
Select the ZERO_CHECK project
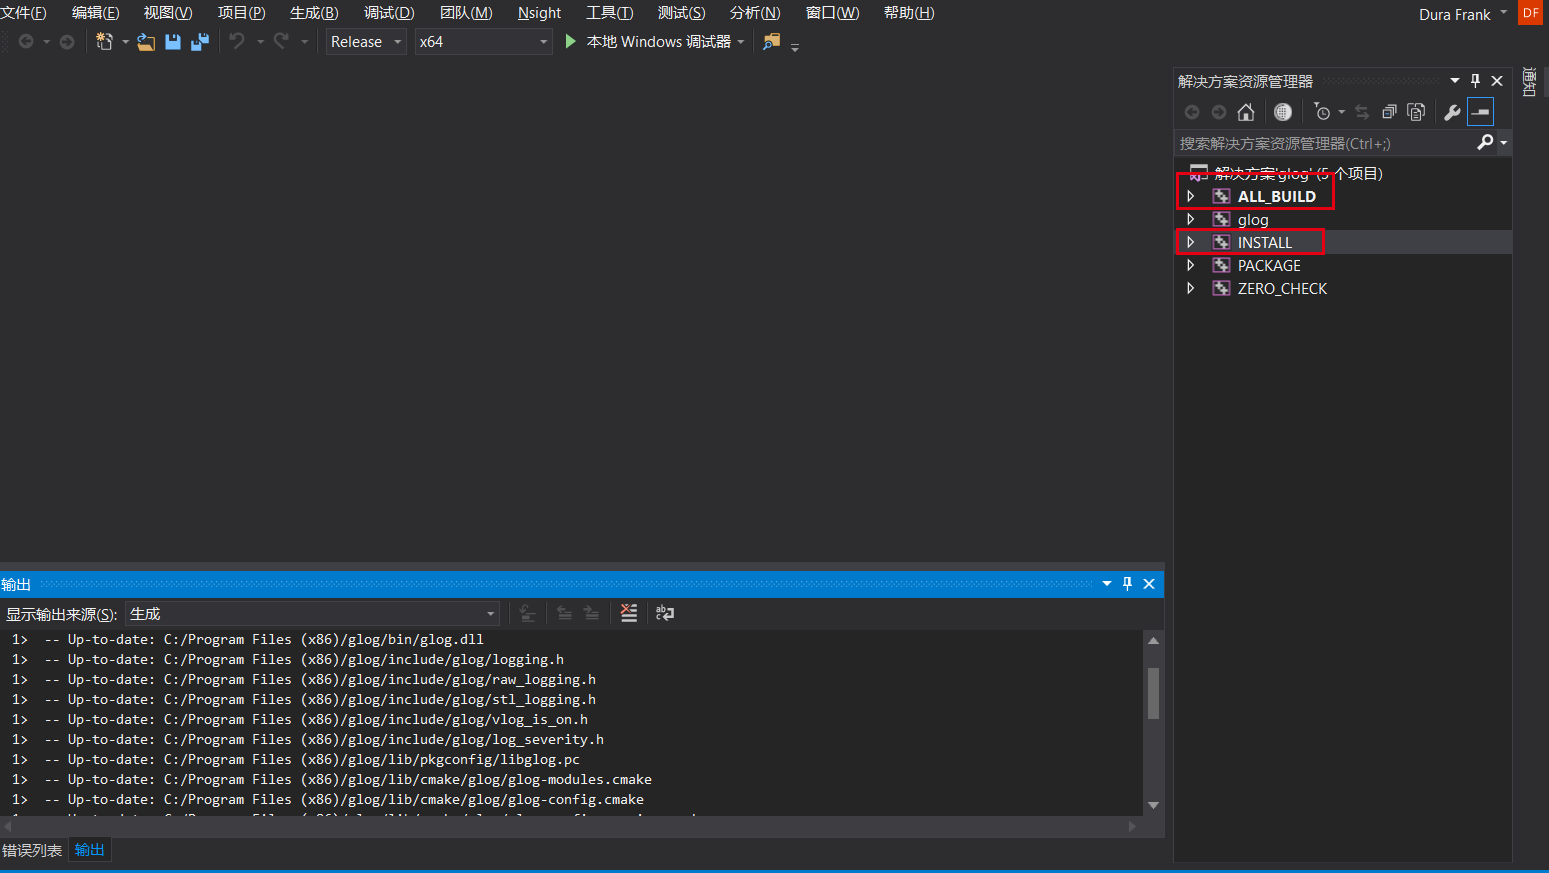[x=1283, y=288]
